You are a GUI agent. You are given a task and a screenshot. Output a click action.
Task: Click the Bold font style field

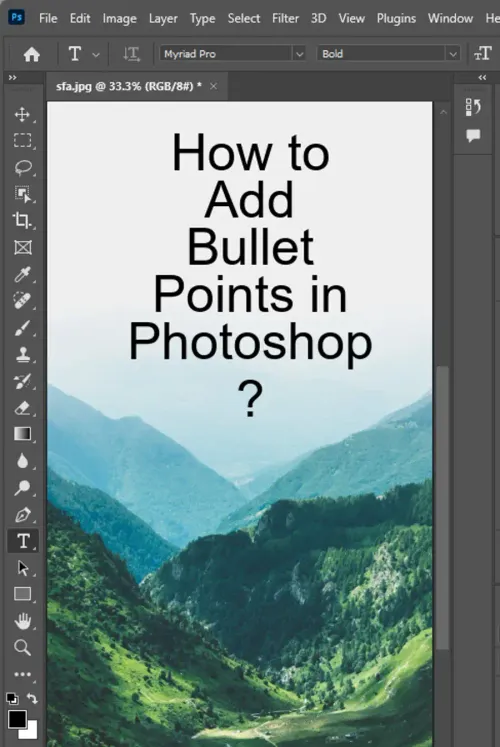(381, 54)
